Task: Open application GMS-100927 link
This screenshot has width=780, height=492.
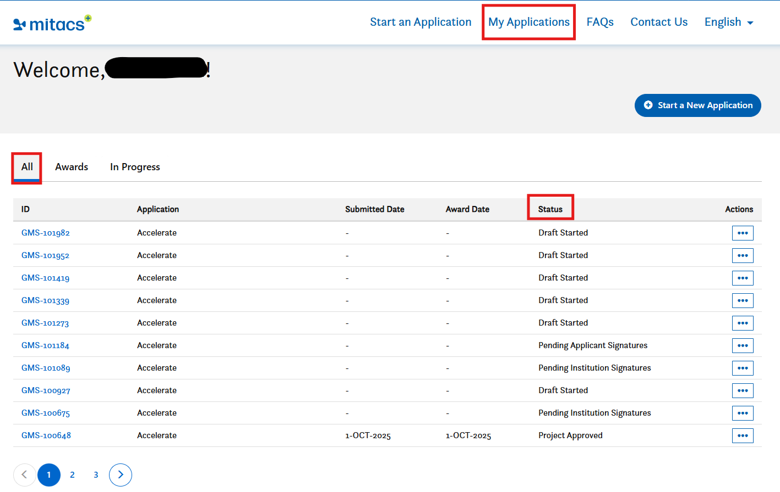Action: pos(46,391)
